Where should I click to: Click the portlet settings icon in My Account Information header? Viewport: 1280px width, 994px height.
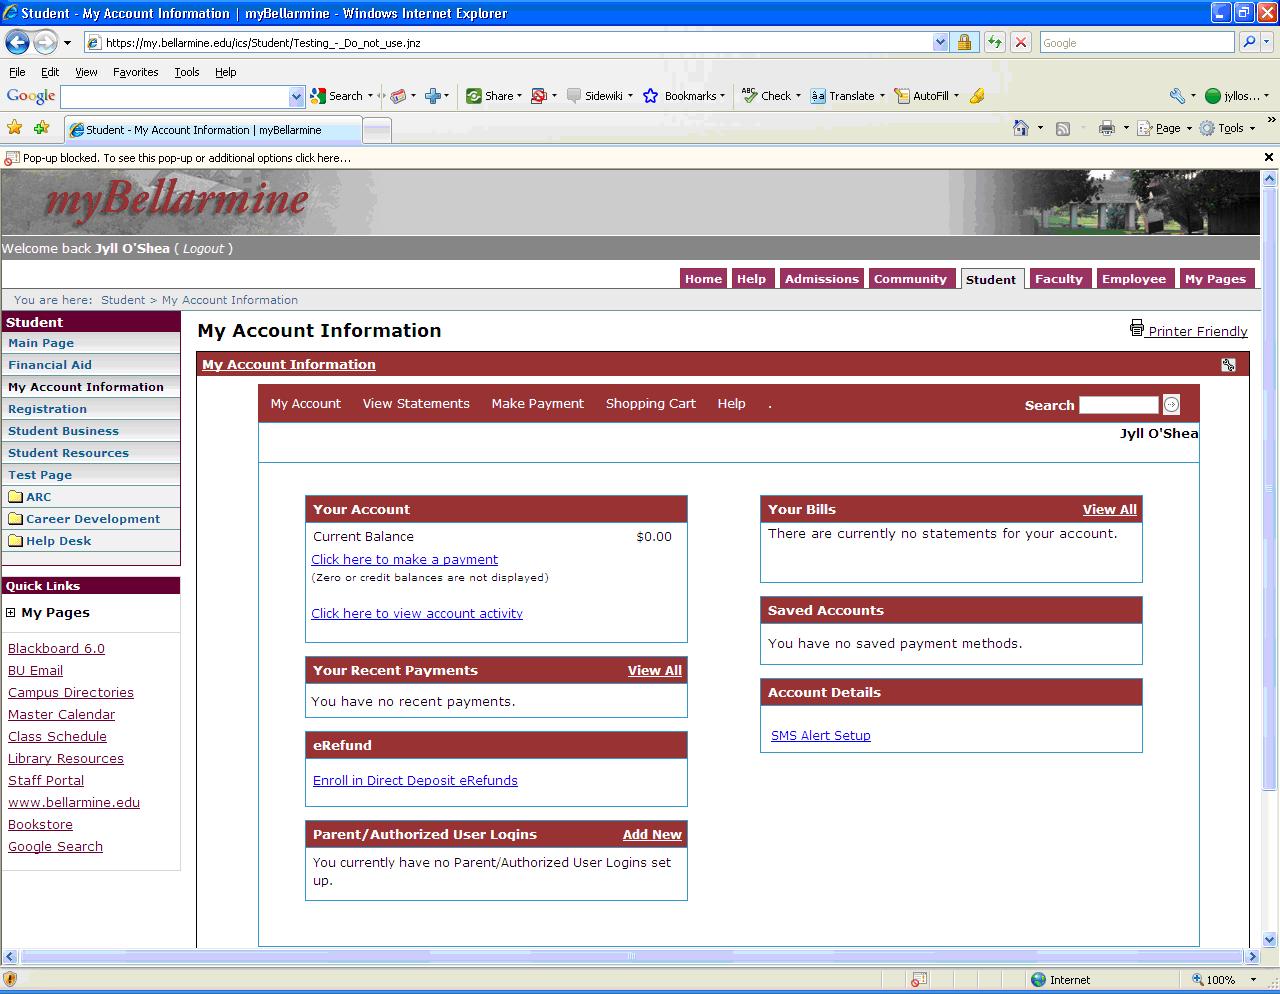pyautogui.click(x=1228, y=365)
